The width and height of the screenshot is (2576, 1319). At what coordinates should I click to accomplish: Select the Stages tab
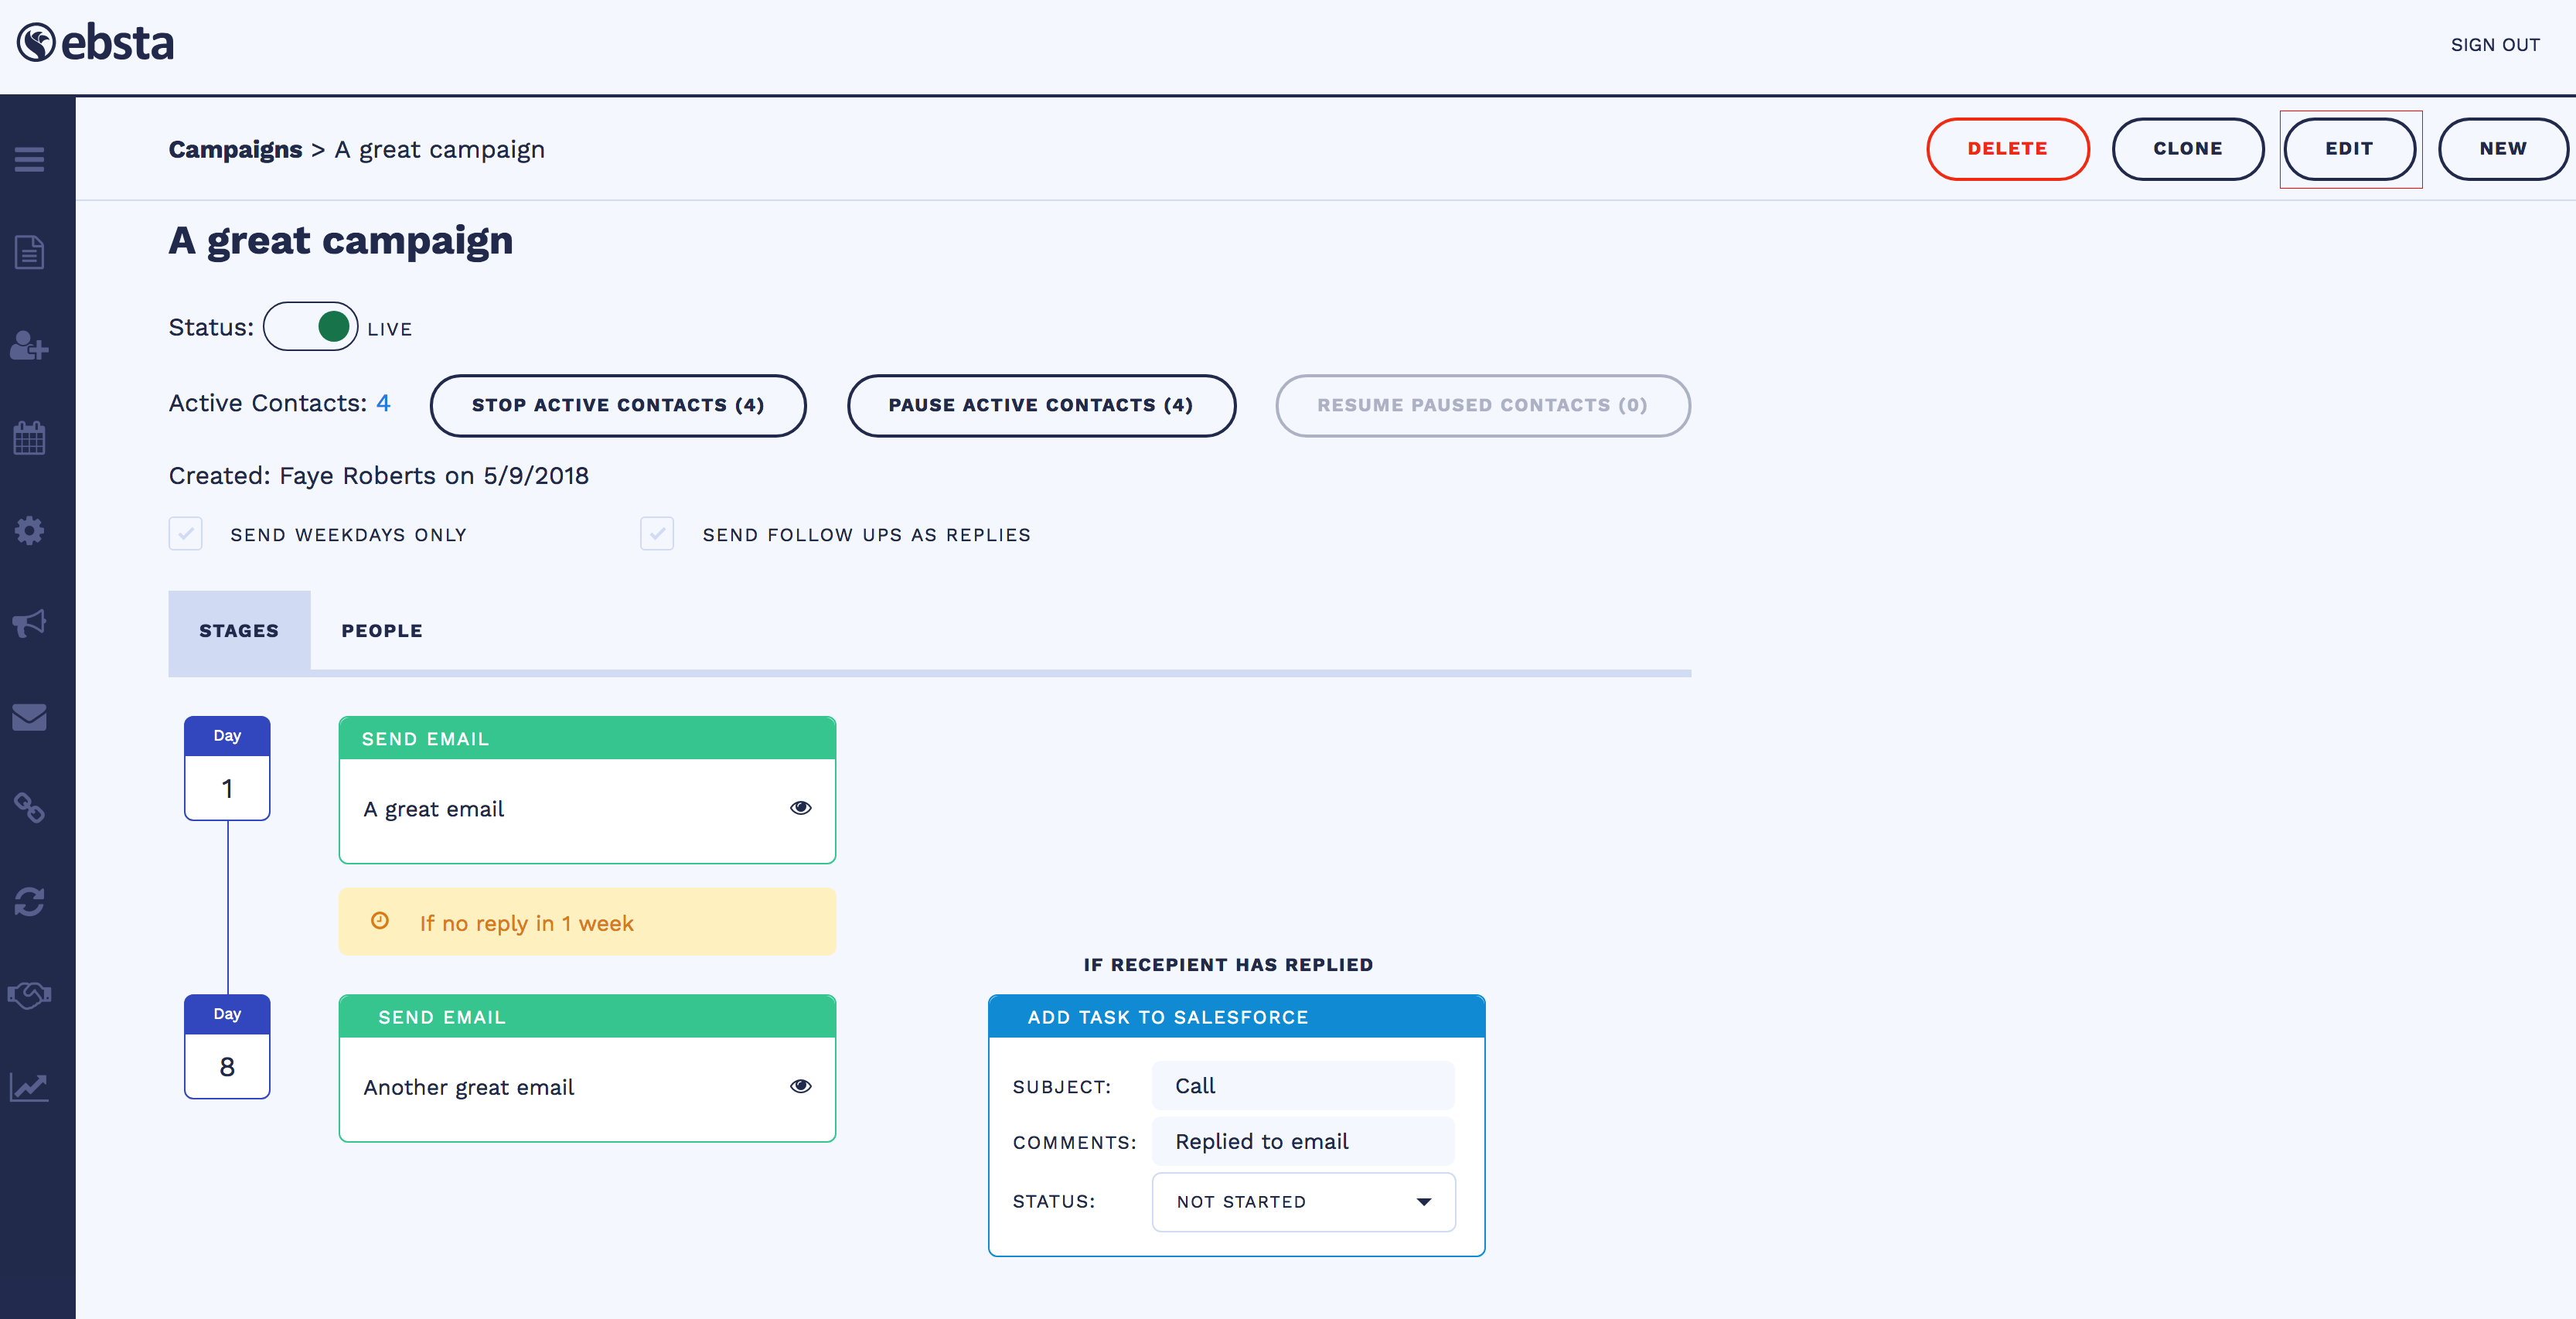[239, 631]
